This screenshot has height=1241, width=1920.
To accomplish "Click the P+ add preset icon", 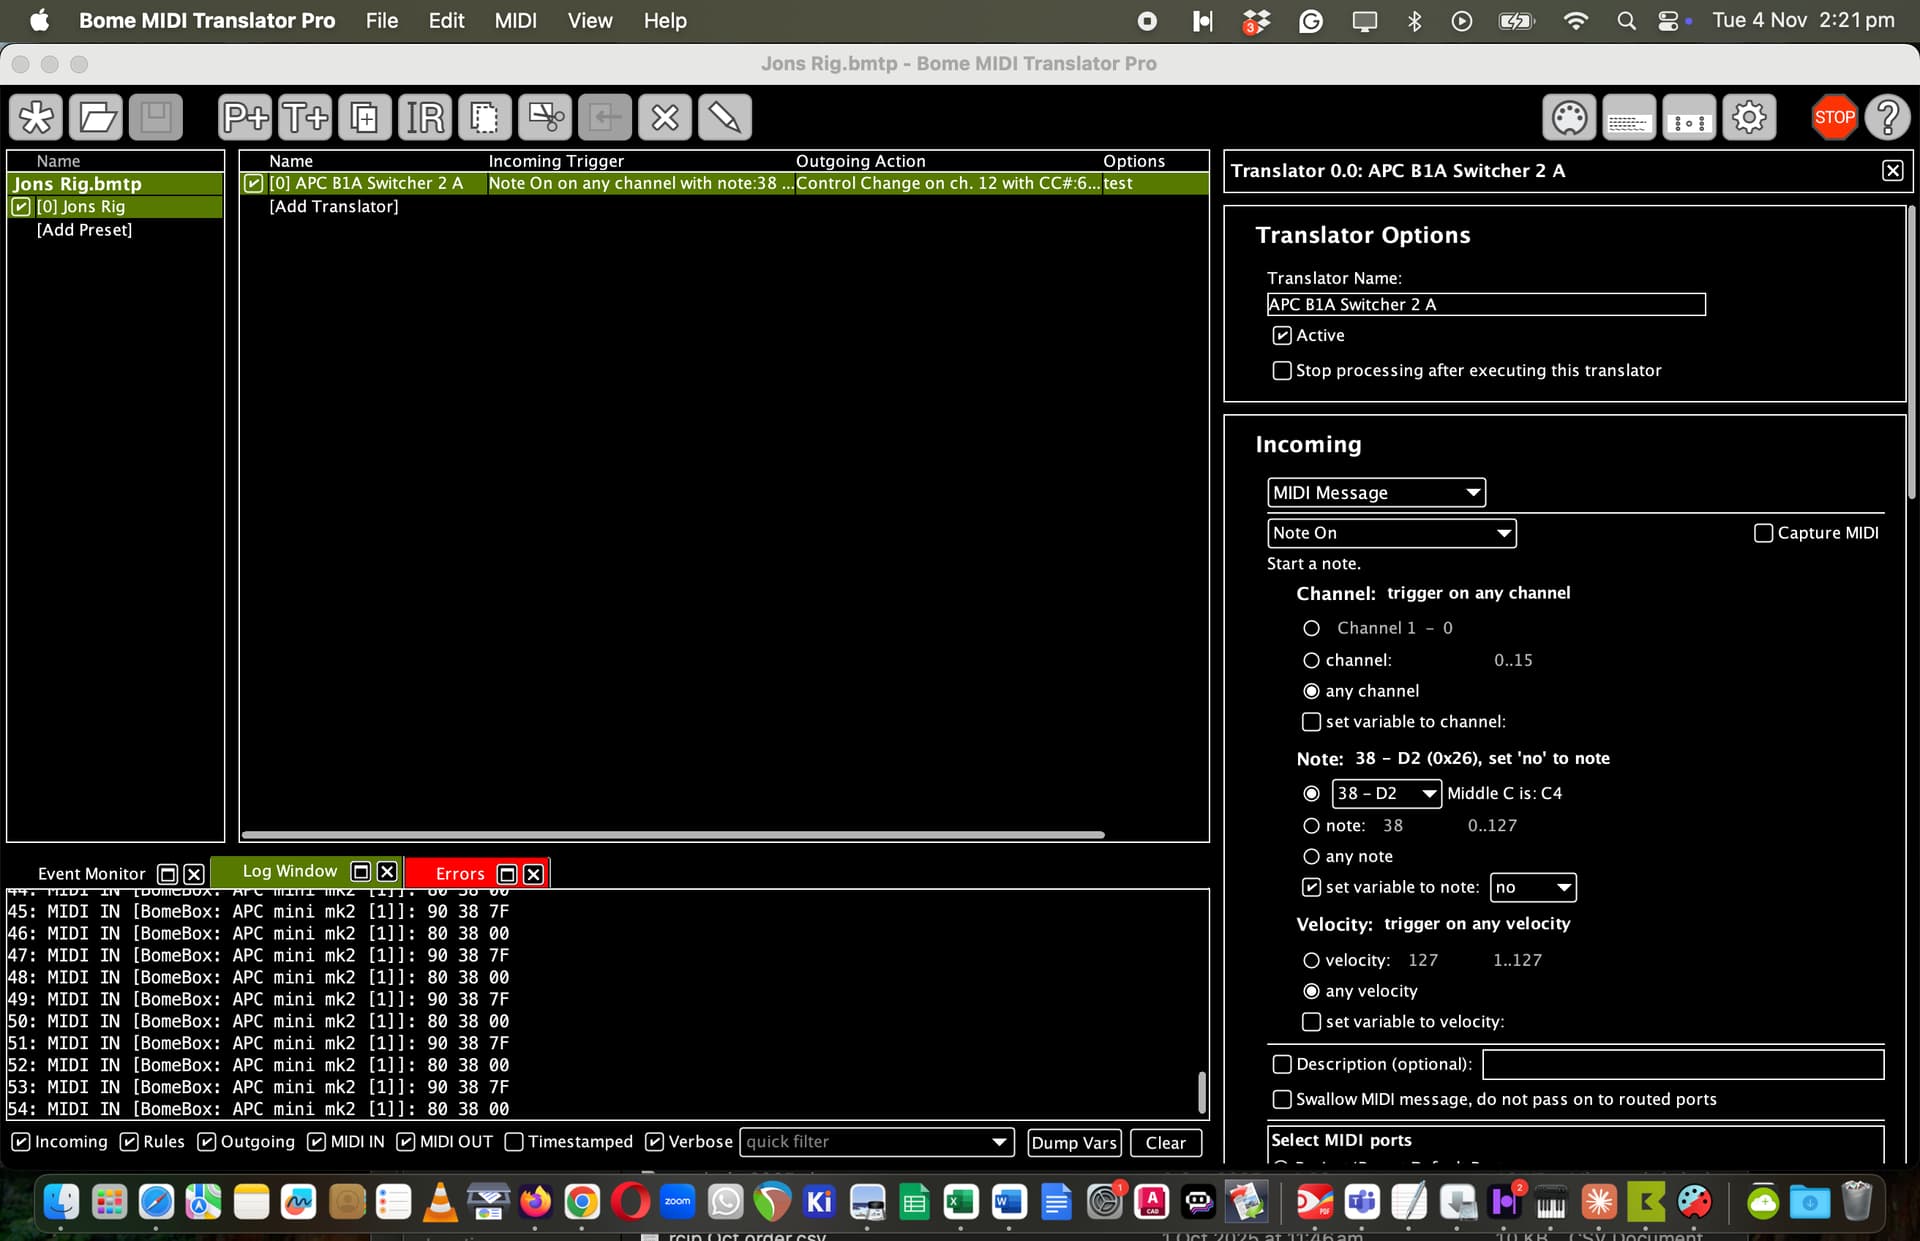I will tap(245, 118).
